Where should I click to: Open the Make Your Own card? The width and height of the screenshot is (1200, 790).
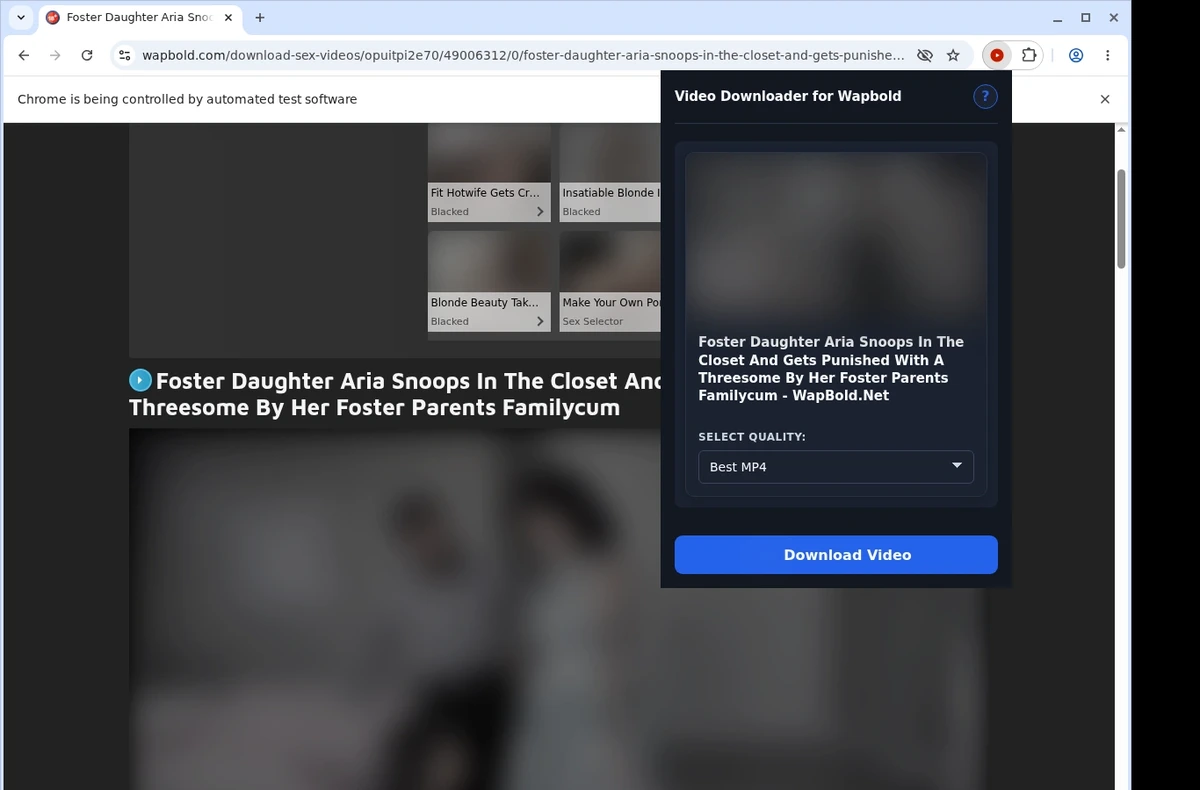click(610, 281)
